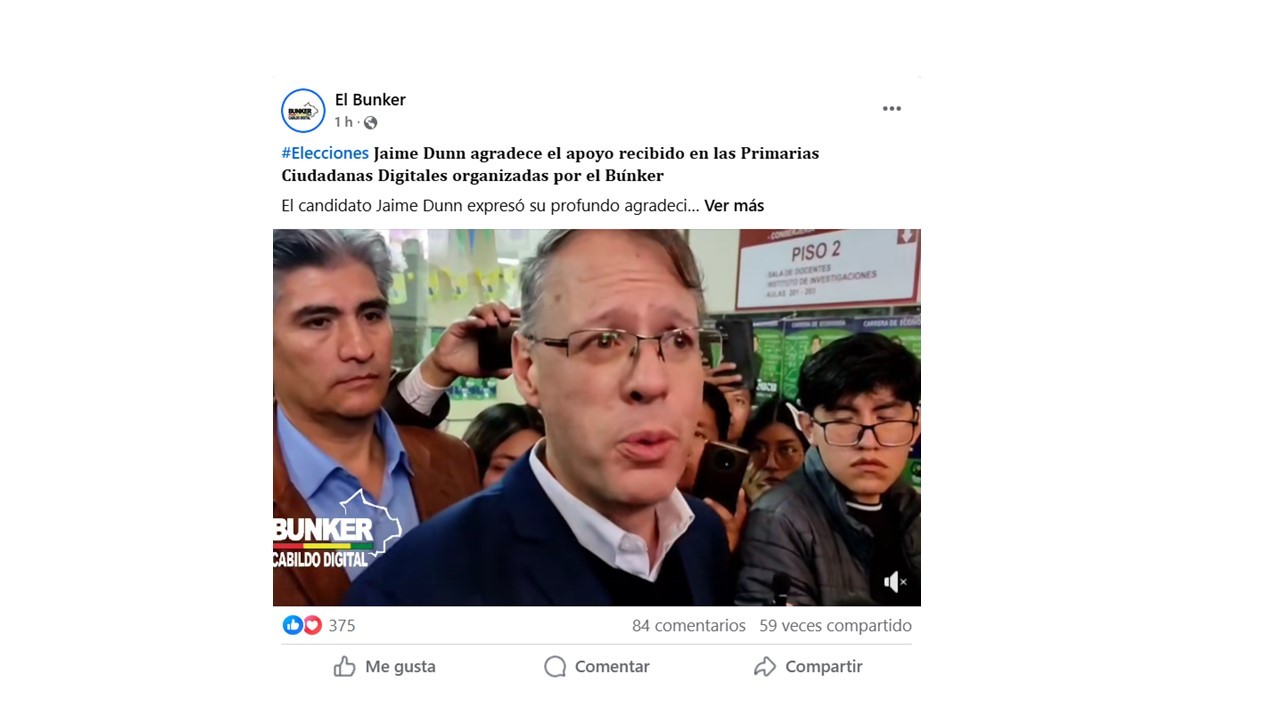This screenshot has width=1280, height=720.
Task: View the 375 reactions count
Action: pyautogui.click(x=342, y=625)
